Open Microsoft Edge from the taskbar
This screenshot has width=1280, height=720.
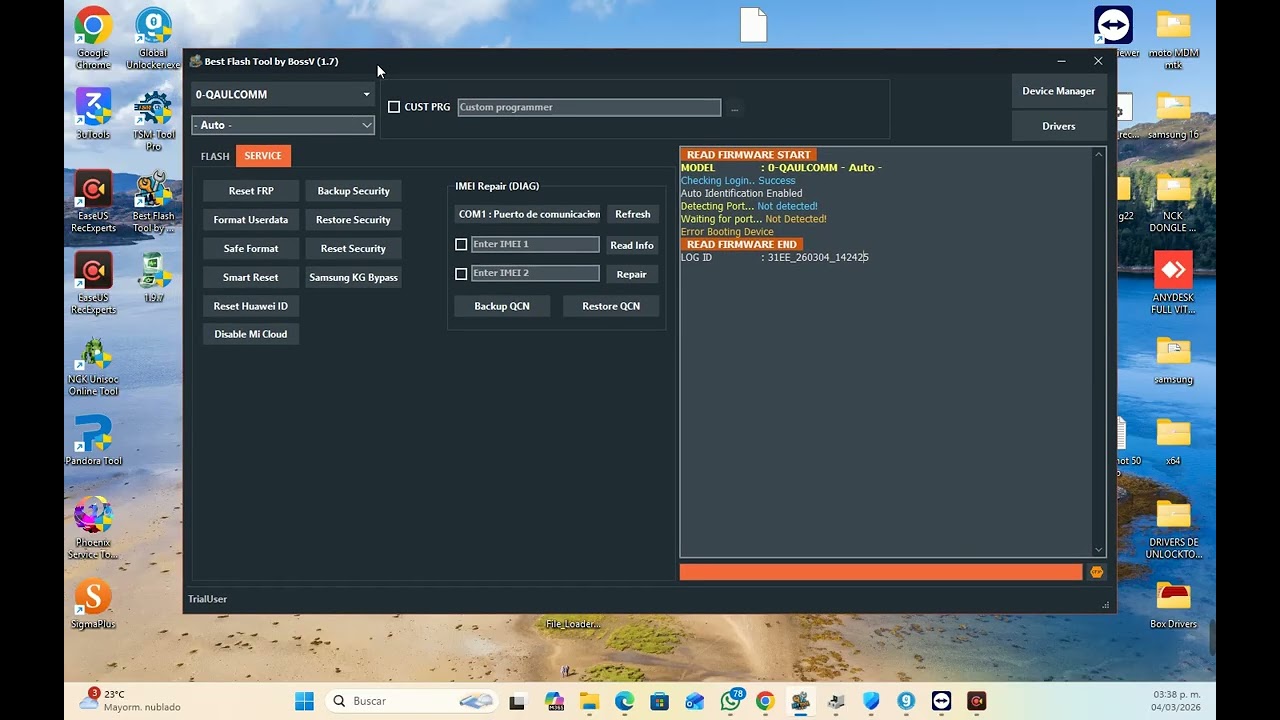pos(624,701)
